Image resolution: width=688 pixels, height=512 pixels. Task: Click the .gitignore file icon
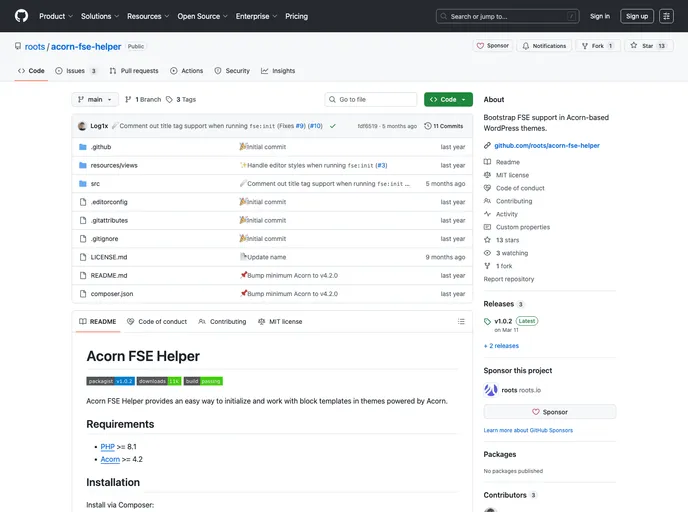(x=82, y=239)
